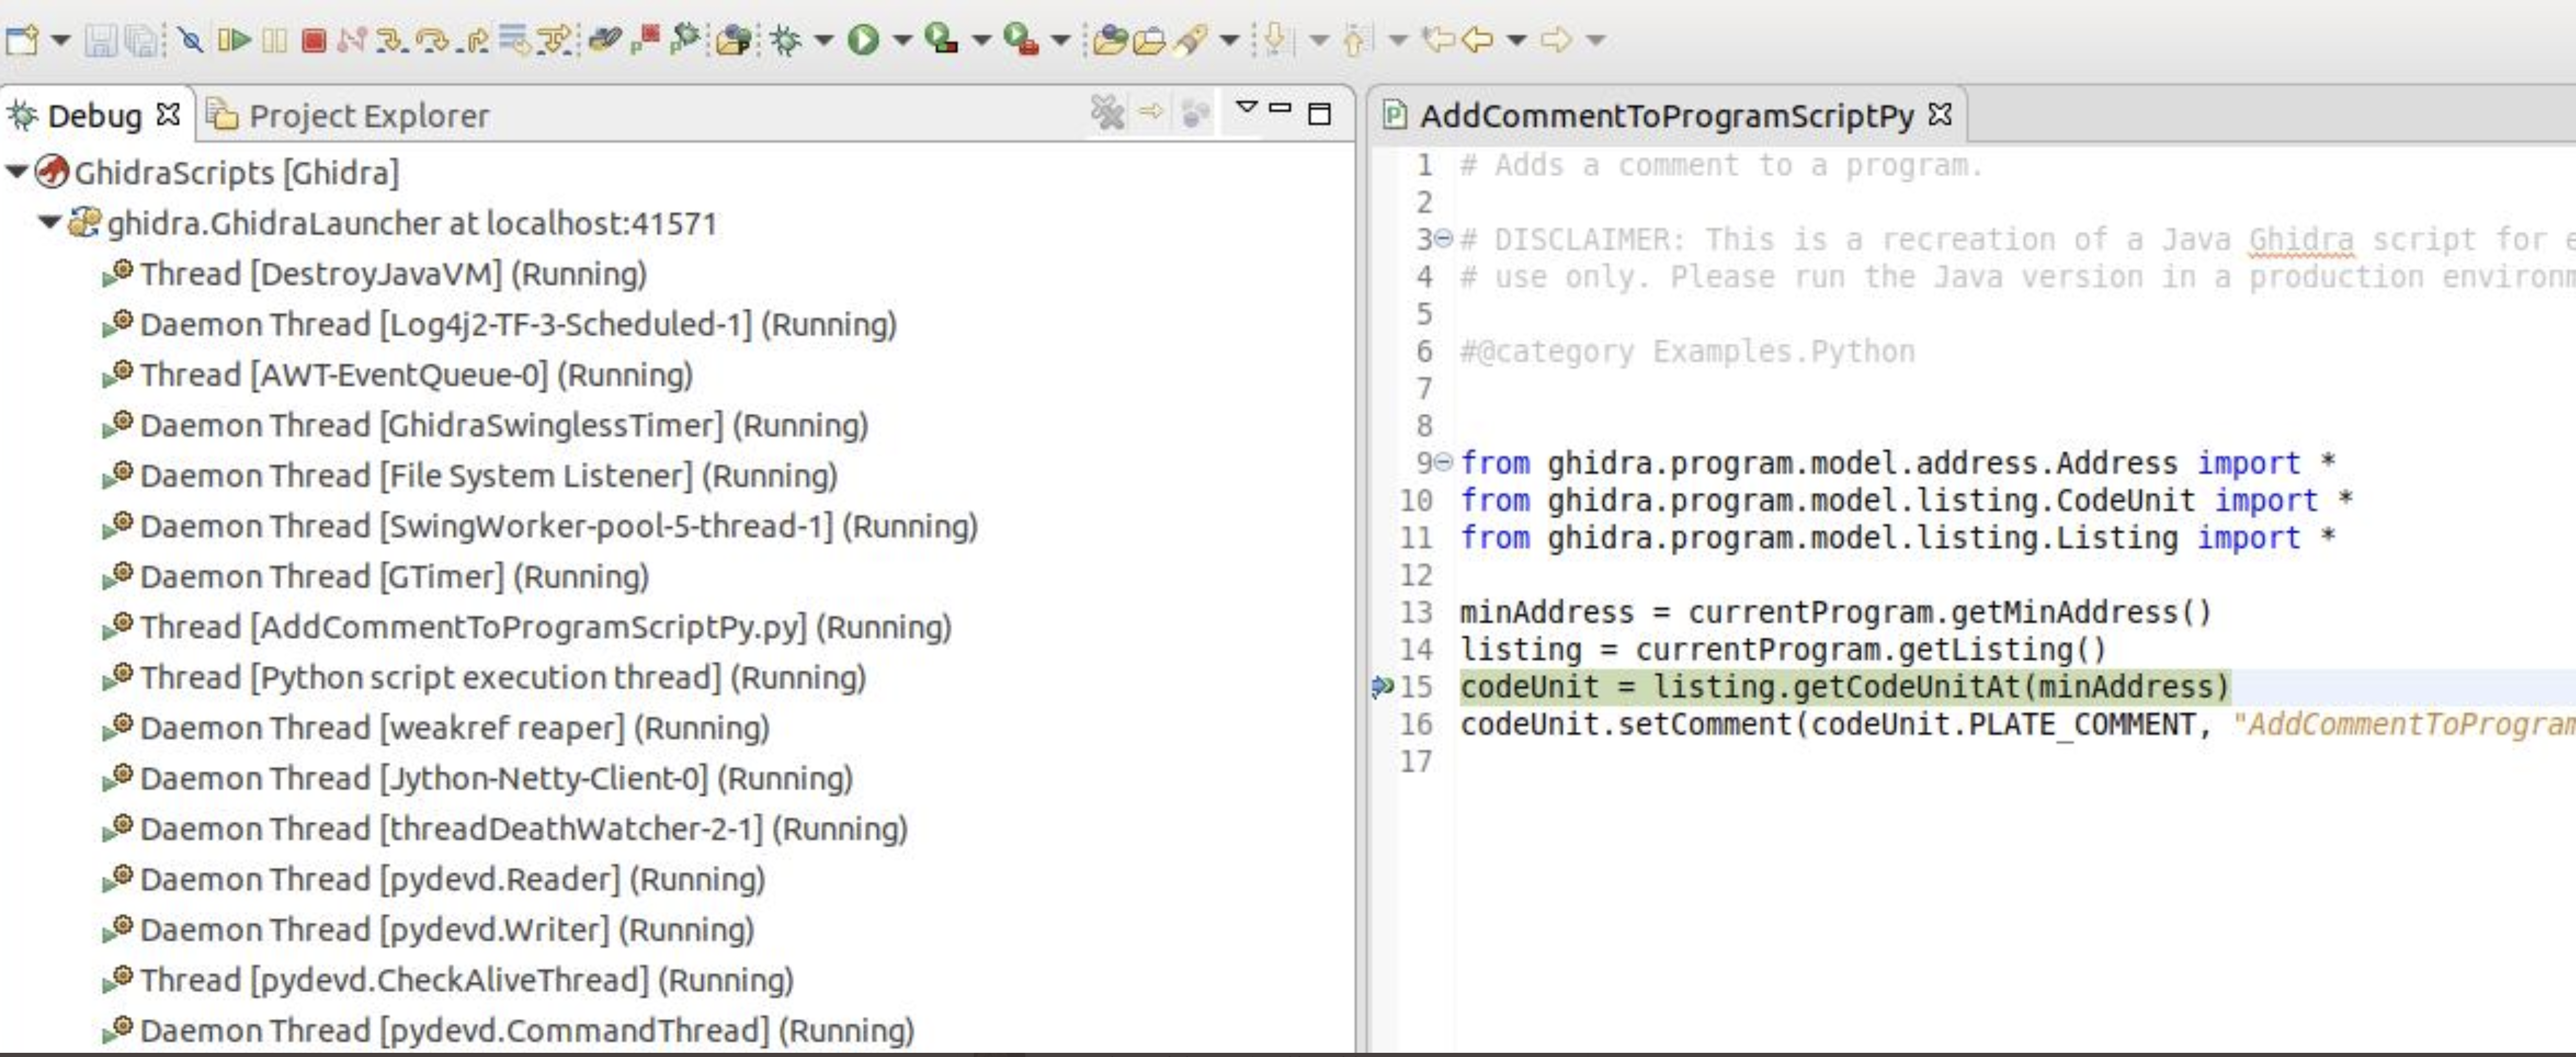
Task: Click the green Run button icon
Action: [862, 40]
